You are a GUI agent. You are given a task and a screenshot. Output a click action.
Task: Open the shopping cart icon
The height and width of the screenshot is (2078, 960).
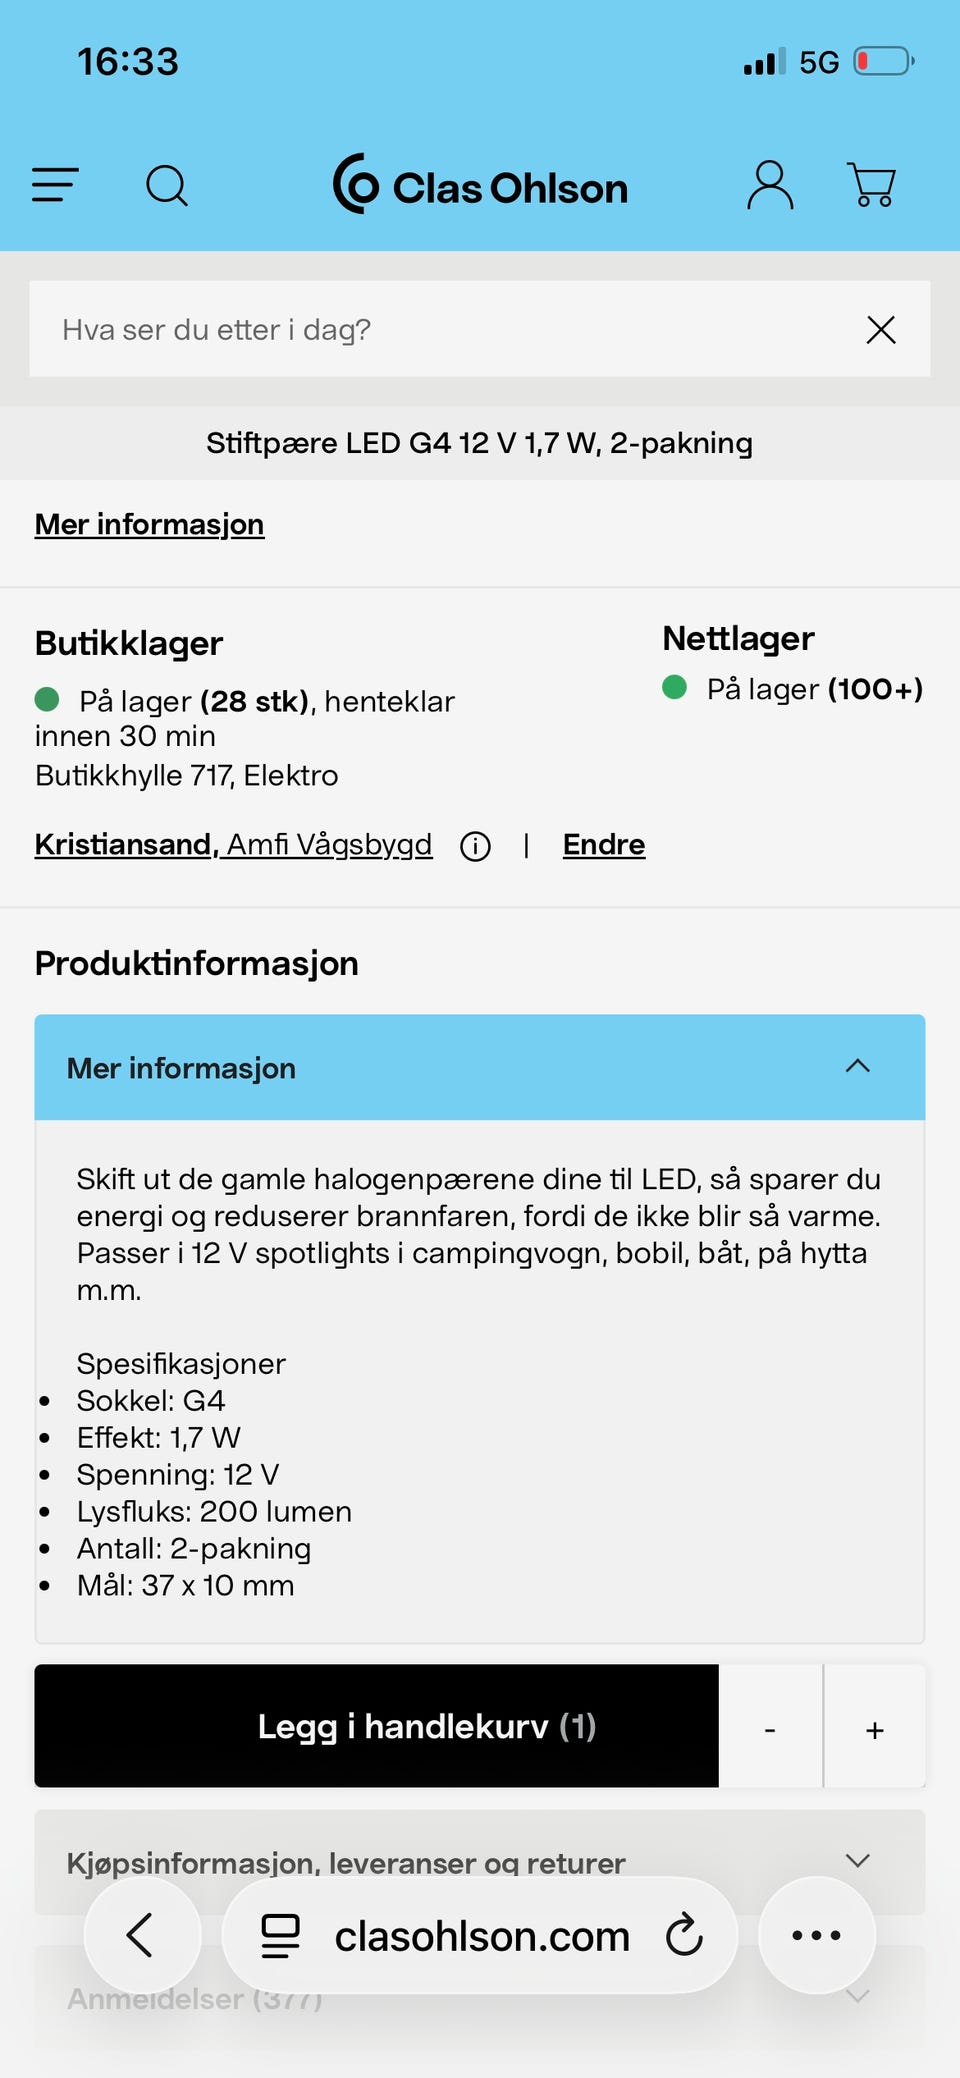click(x=871, y=184)
